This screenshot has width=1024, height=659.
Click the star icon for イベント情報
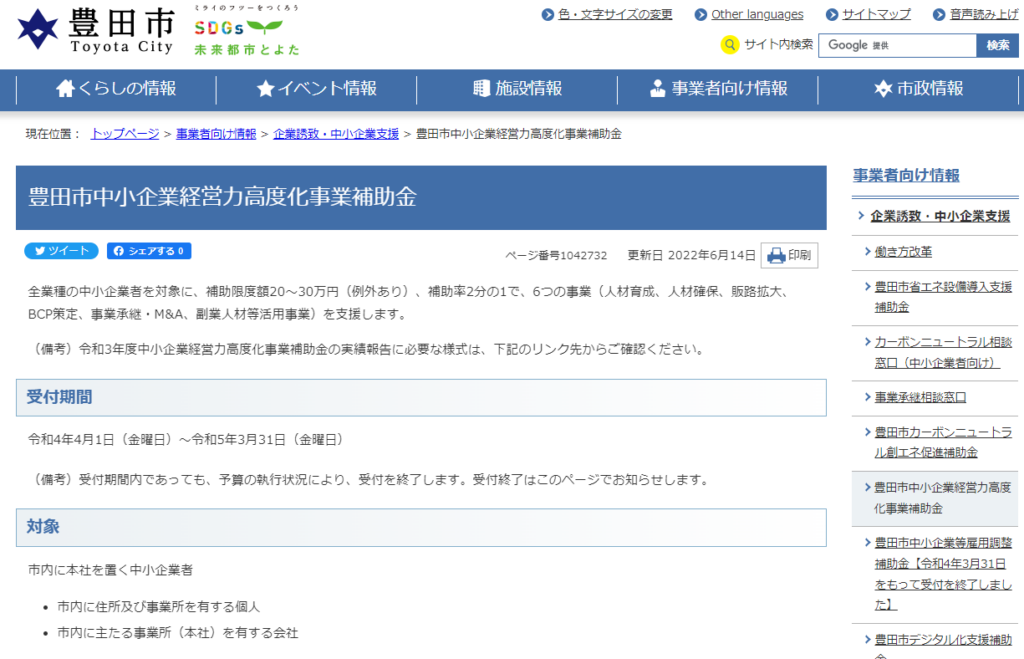(265, 89)
